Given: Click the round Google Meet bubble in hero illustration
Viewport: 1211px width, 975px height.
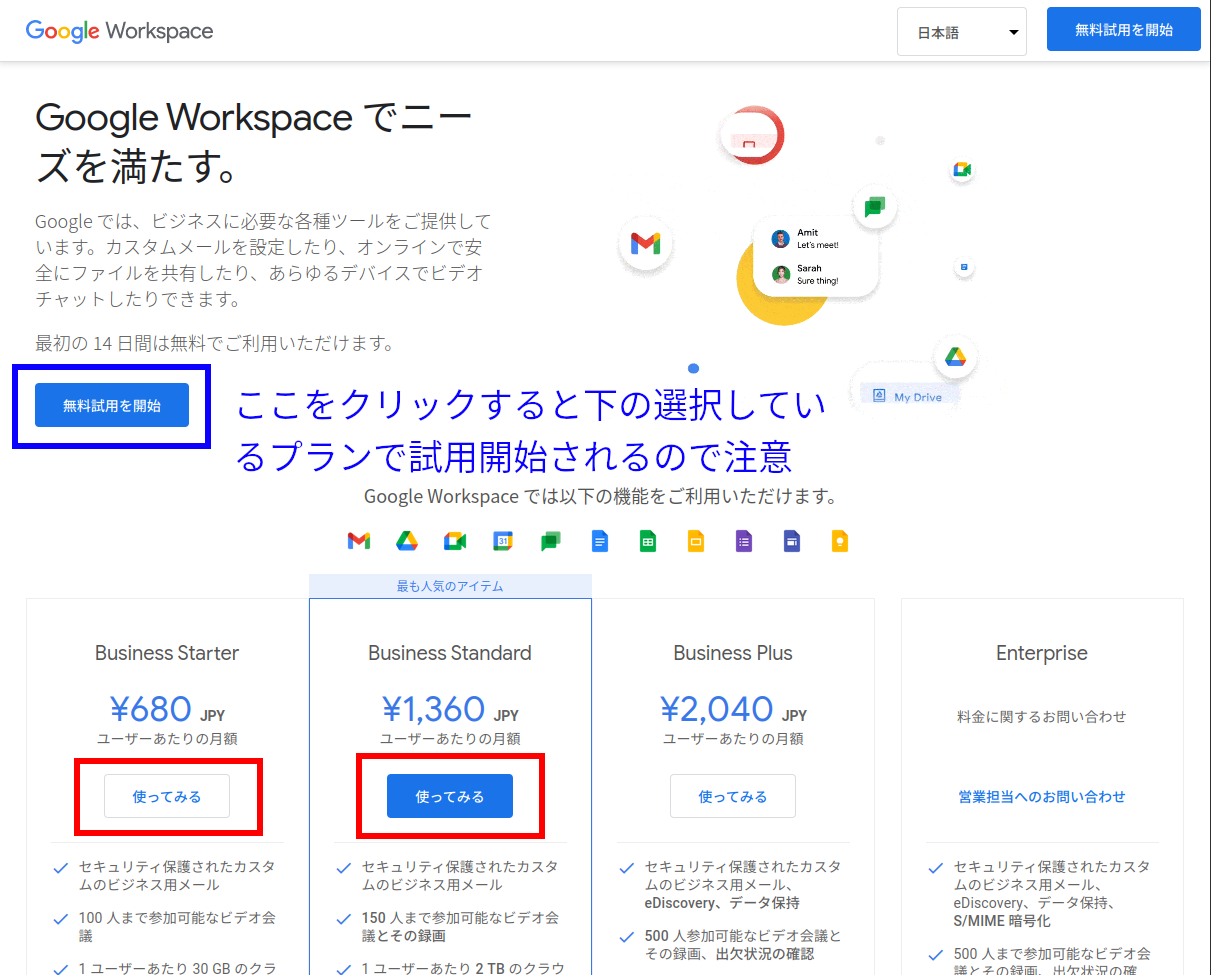Looking at the screenshot, I should (x=962, y=169).
